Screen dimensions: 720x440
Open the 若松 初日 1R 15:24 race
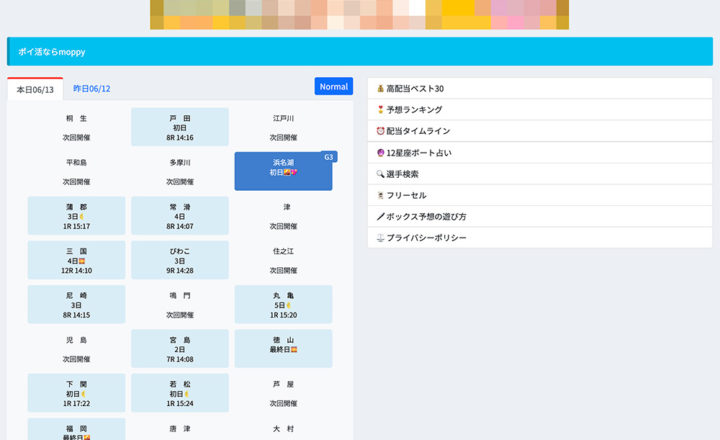(x=180, y=393)
